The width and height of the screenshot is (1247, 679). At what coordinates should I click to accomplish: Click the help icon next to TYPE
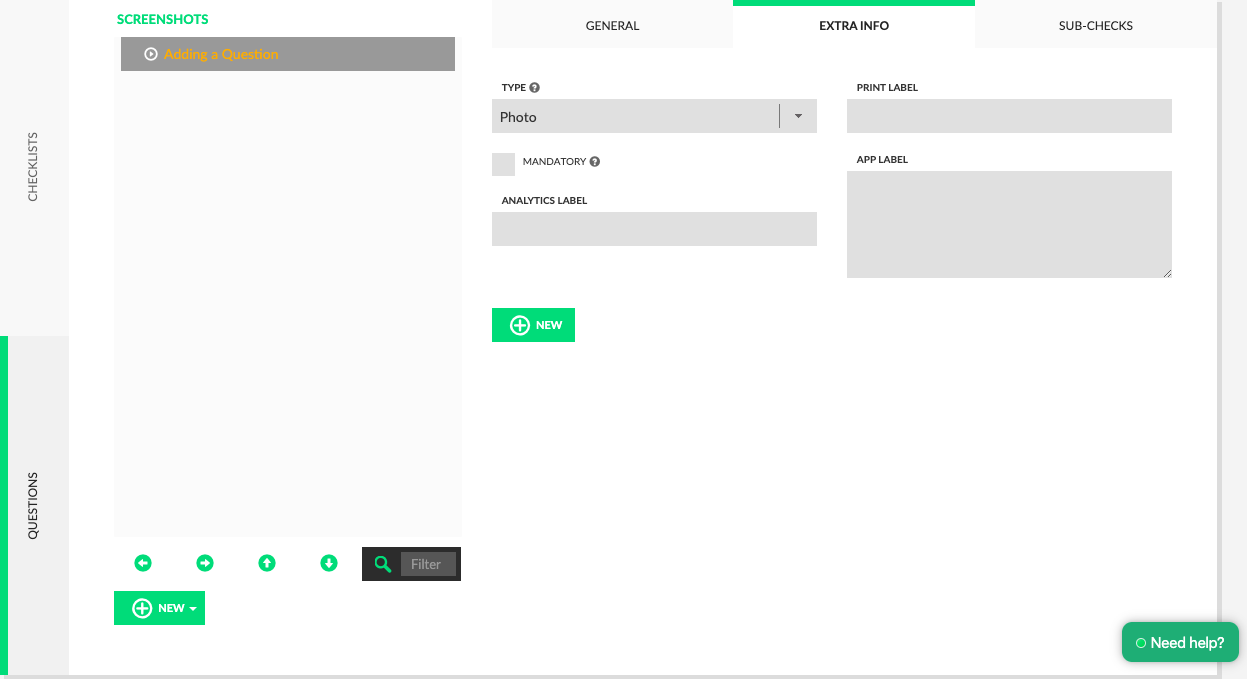[535, 88]
